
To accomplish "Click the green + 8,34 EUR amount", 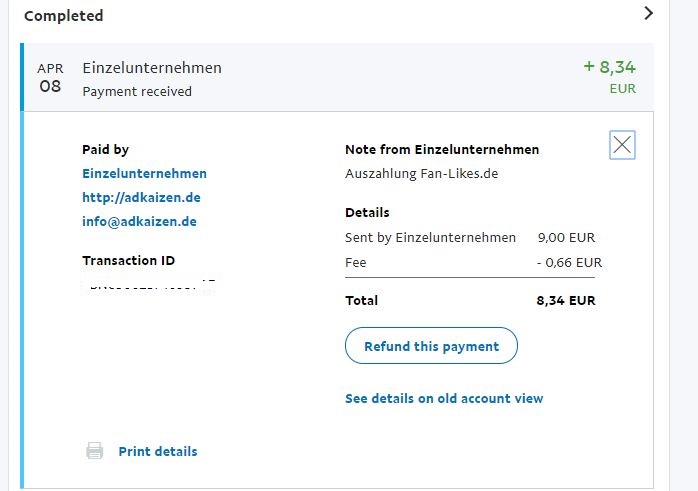I will [x=609, y=68].
